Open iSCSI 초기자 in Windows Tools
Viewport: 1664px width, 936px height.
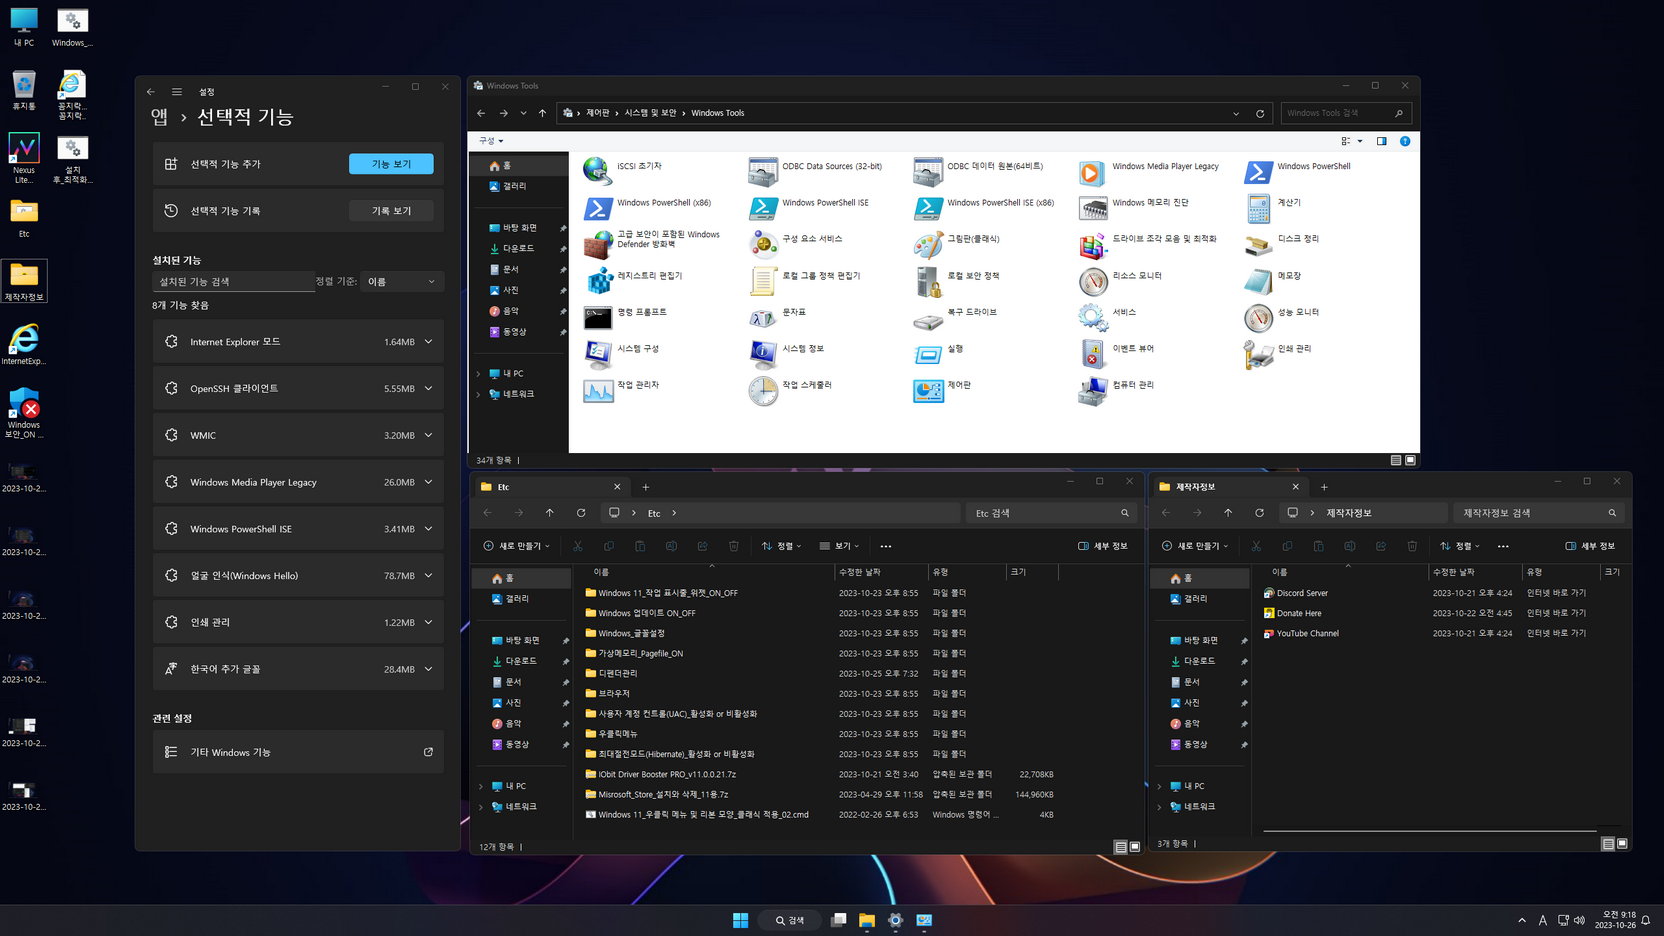tap(598, 171)
